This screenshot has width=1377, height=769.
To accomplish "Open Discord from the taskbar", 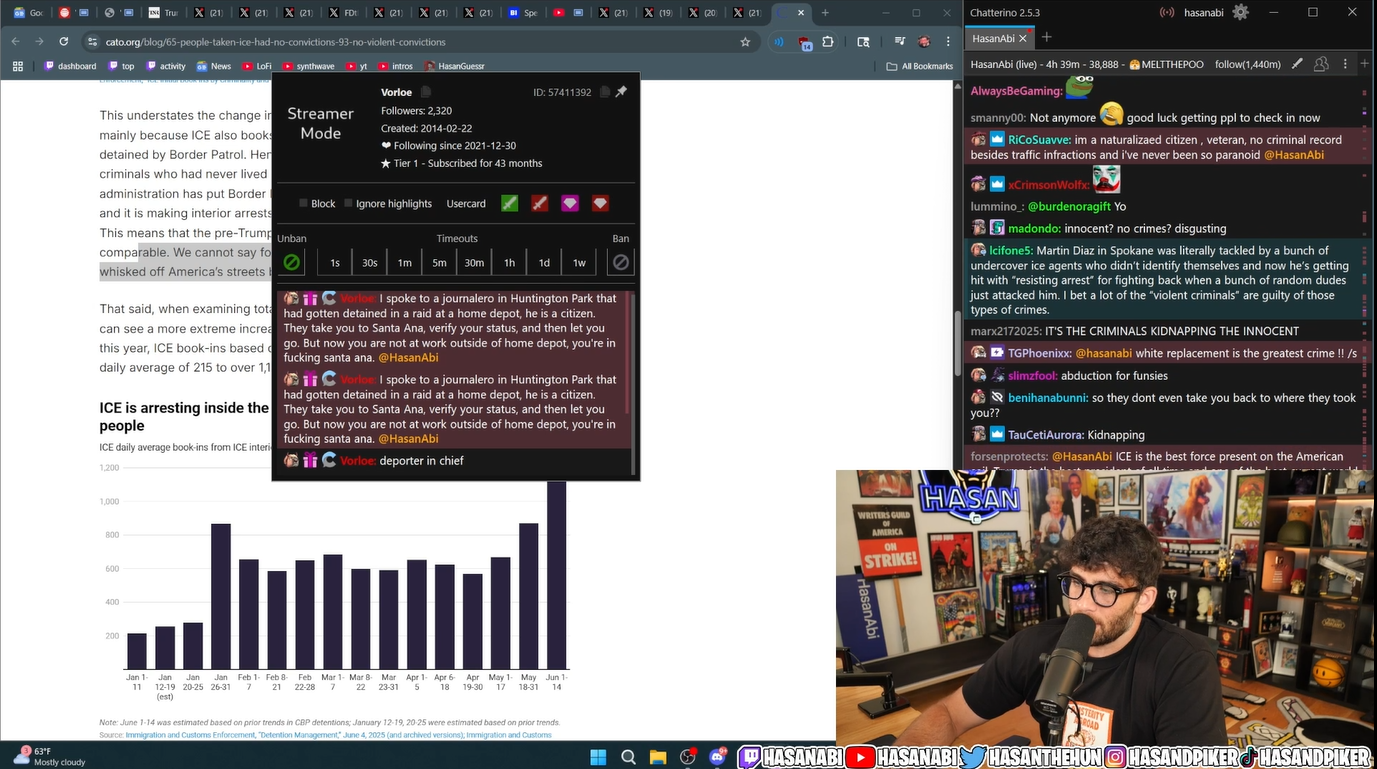I will 718,756.
